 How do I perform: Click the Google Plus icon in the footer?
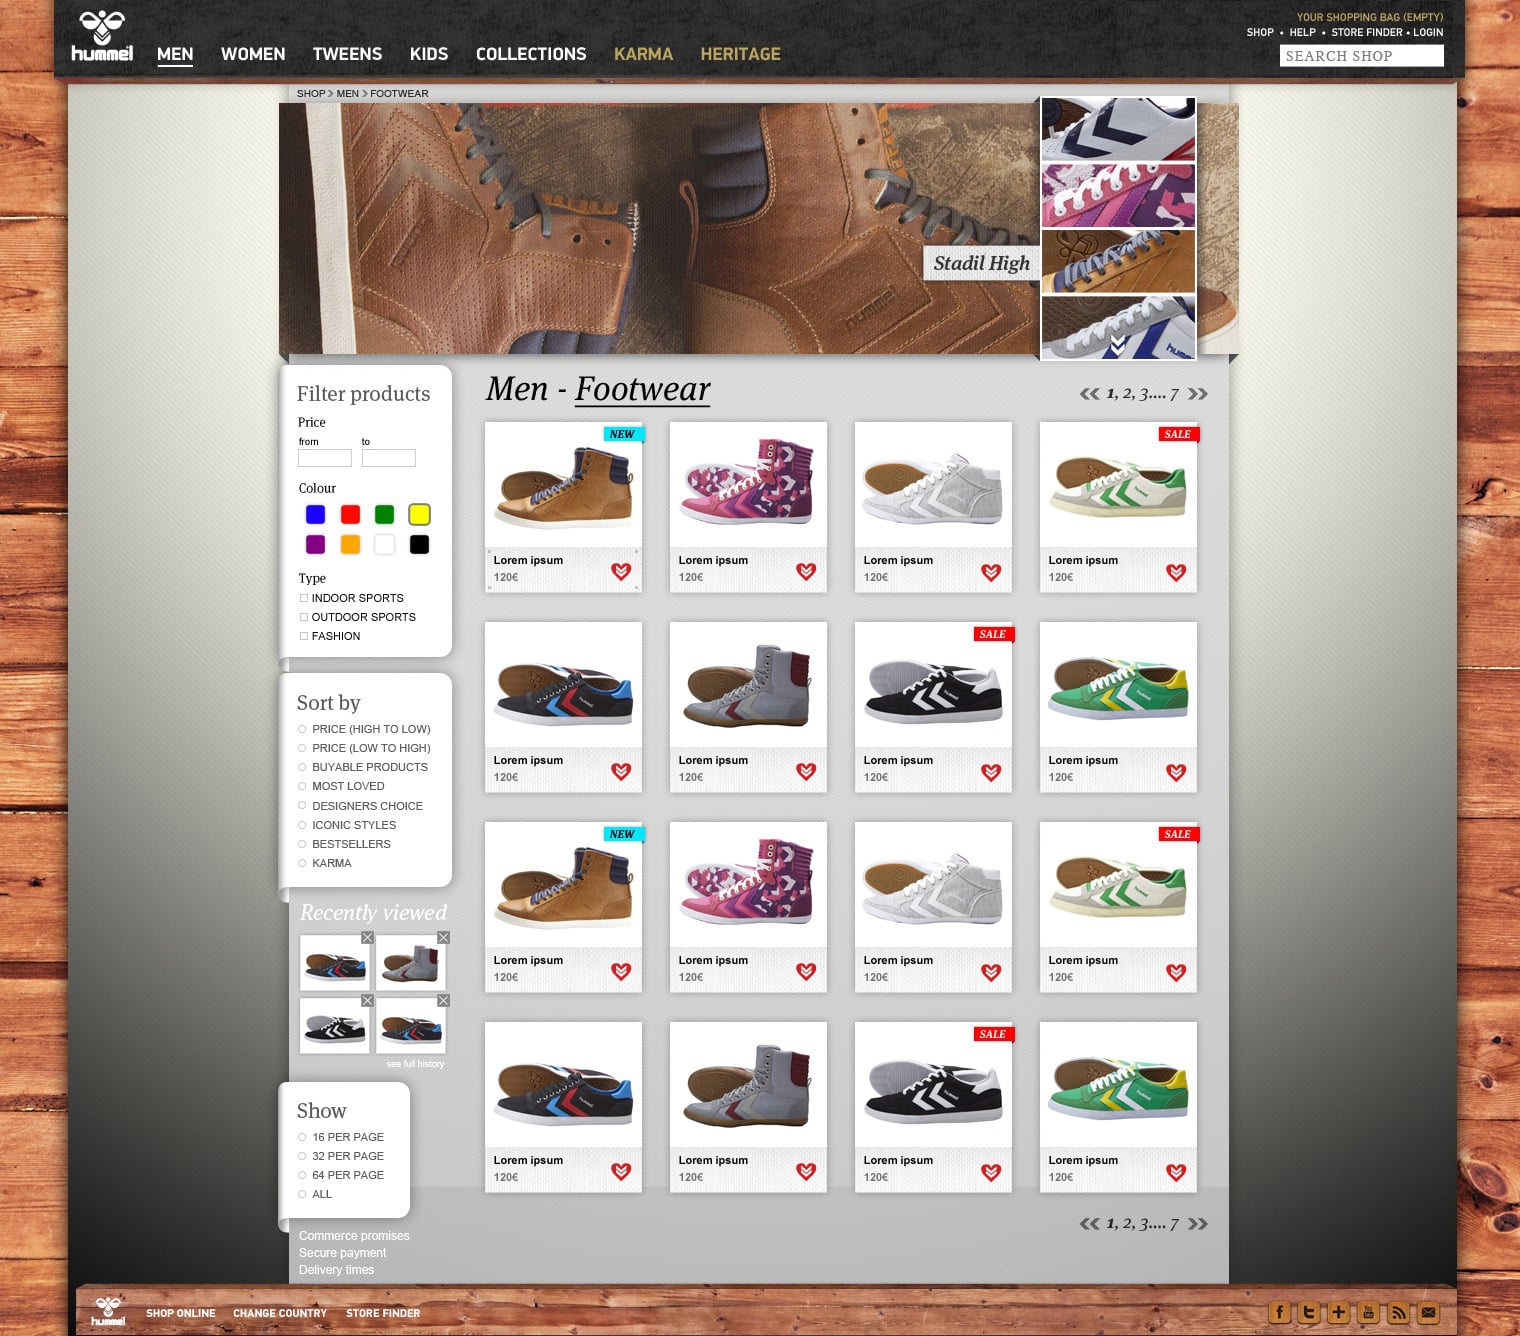point(1338,1313)
